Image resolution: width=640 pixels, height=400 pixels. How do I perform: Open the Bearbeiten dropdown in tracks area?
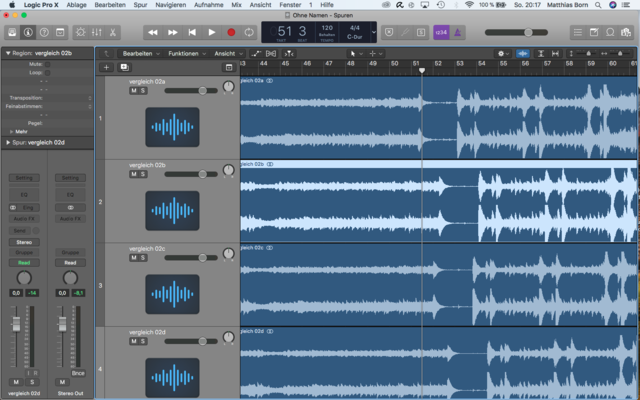[141, 53]
